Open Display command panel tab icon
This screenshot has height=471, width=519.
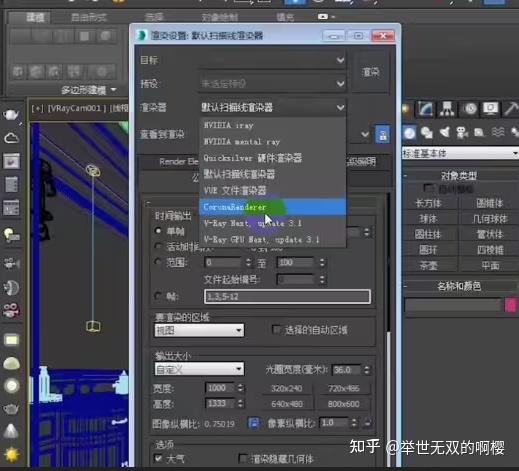(490, 109)
